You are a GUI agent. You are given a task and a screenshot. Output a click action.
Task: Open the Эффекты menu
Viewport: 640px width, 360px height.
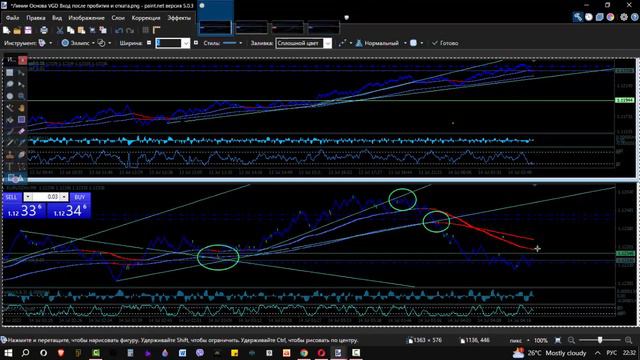click(179, 18)
